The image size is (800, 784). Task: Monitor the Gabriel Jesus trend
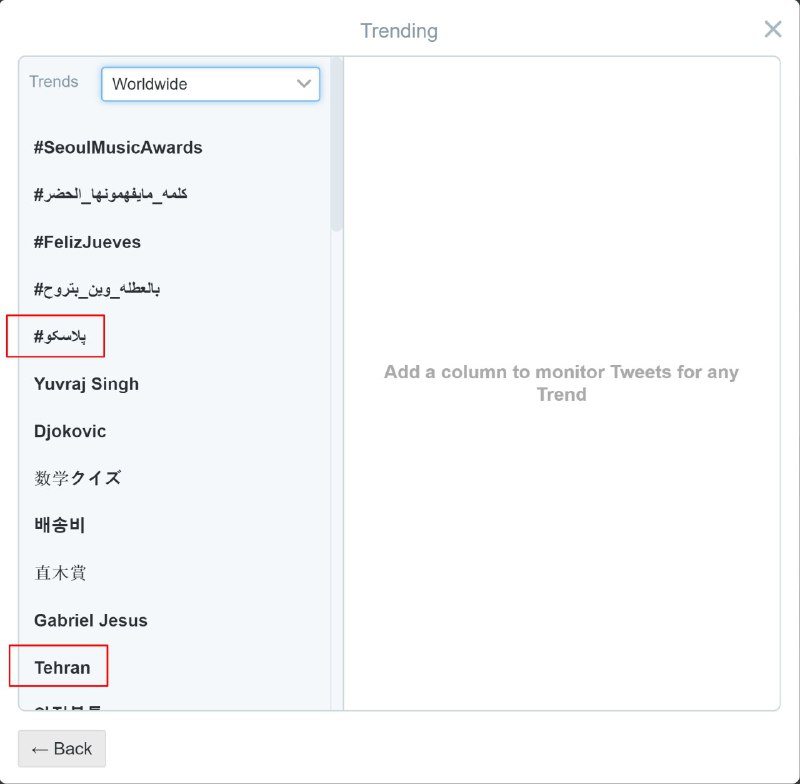click(x=90, y=620)
